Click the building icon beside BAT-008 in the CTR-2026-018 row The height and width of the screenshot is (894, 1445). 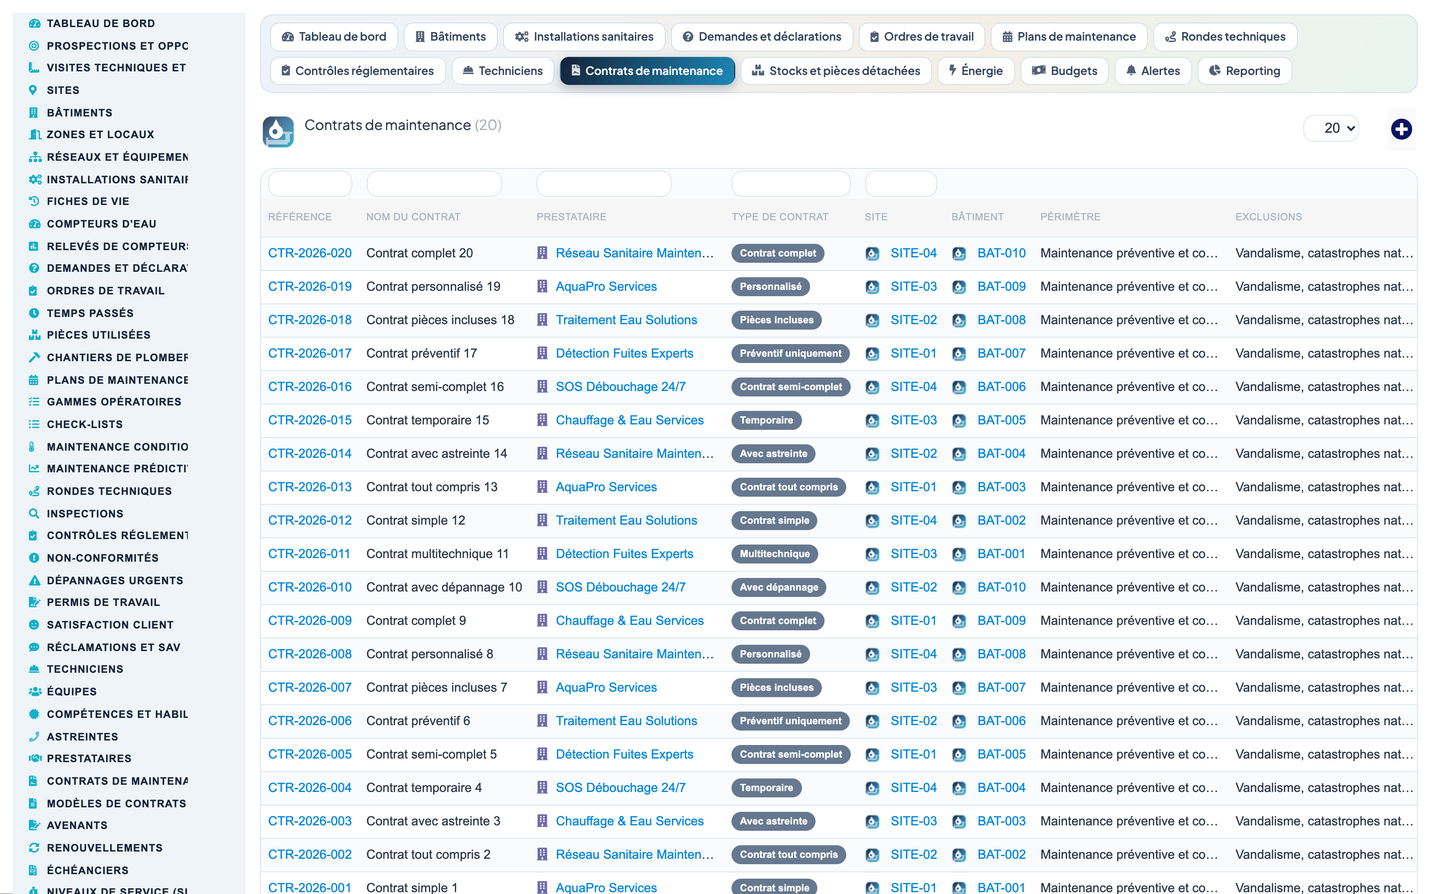click(x=959, y=320)
